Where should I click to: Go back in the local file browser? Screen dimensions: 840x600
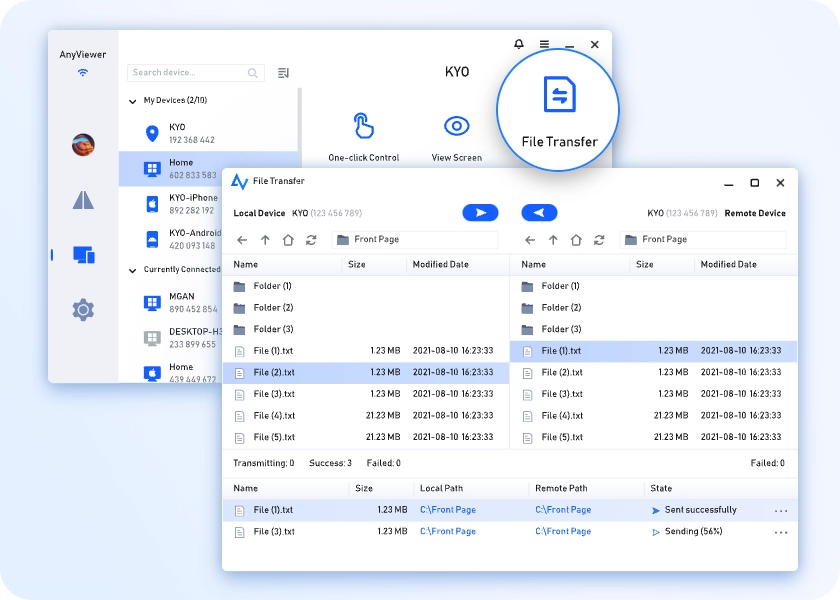pyautogui.click(x=242, y=240)
